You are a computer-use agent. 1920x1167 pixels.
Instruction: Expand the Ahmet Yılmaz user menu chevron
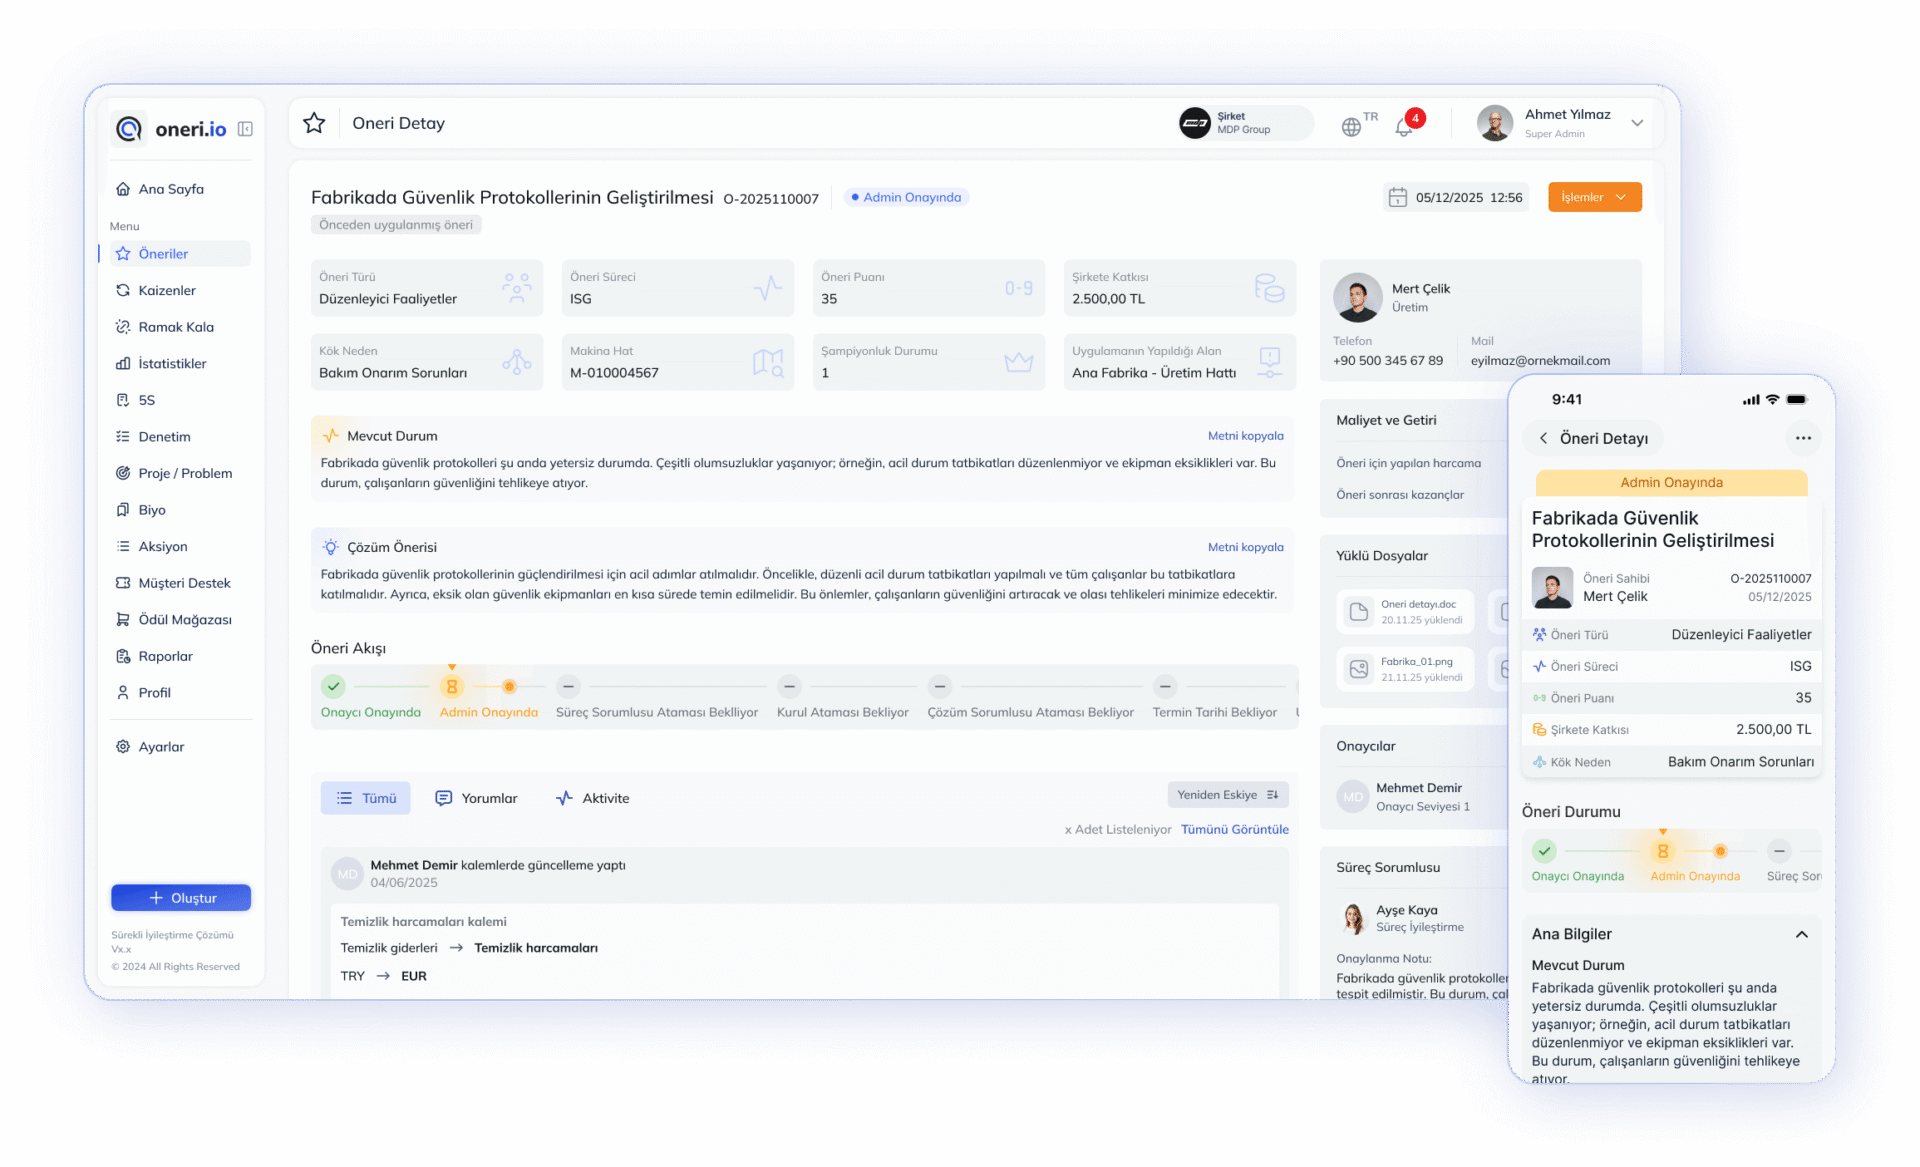coord(1637,123)
